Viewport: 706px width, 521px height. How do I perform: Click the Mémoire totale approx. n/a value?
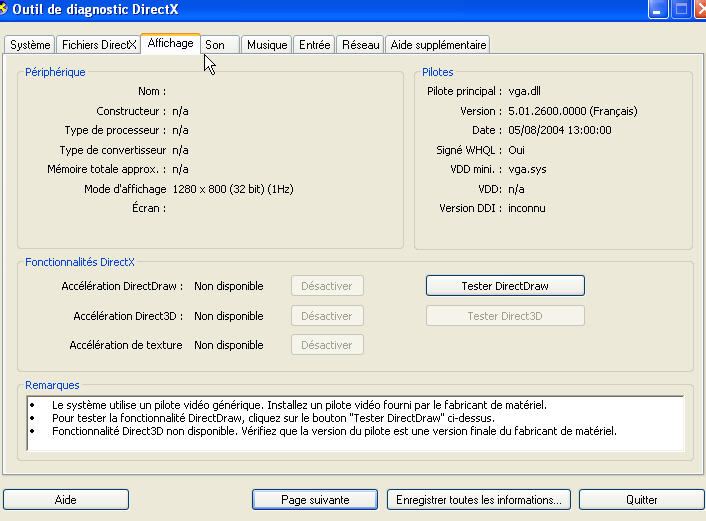click(x=180, y=169)
